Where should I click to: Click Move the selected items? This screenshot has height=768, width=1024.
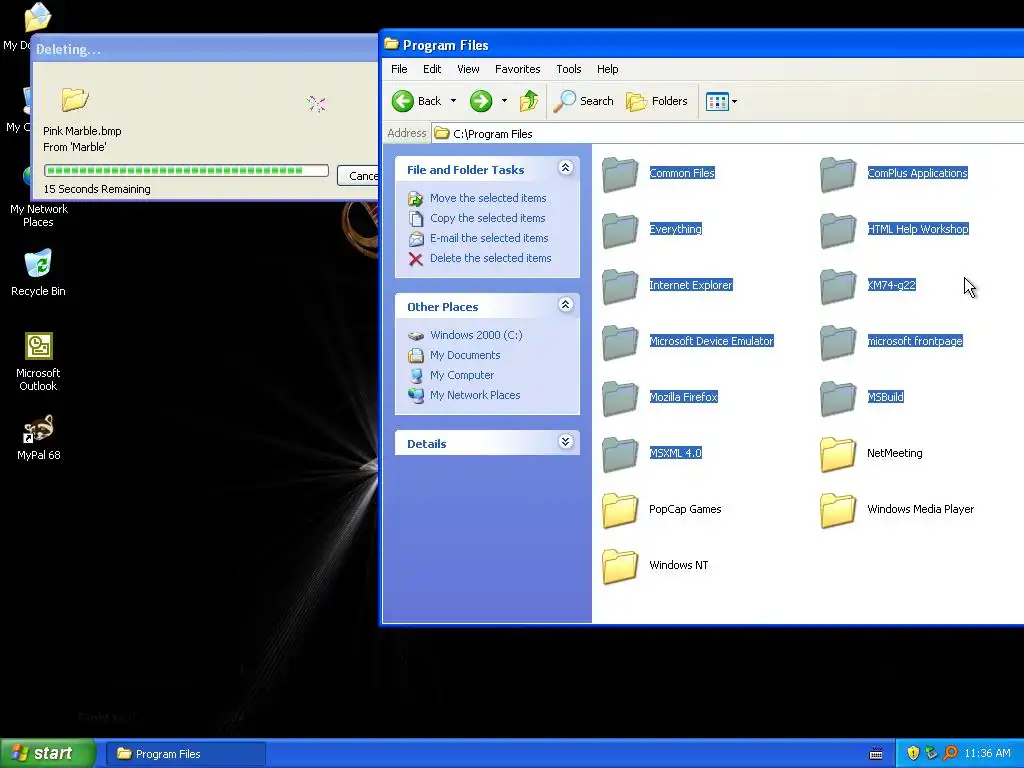(x=488, y=198)
